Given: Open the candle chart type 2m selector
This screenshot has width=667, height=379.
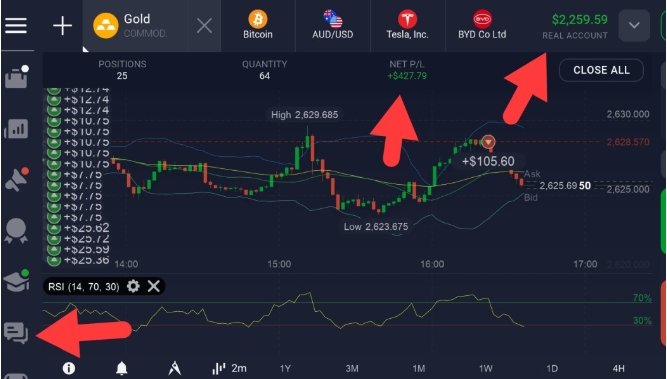Looking at the screenshot, I should [229, 368].
